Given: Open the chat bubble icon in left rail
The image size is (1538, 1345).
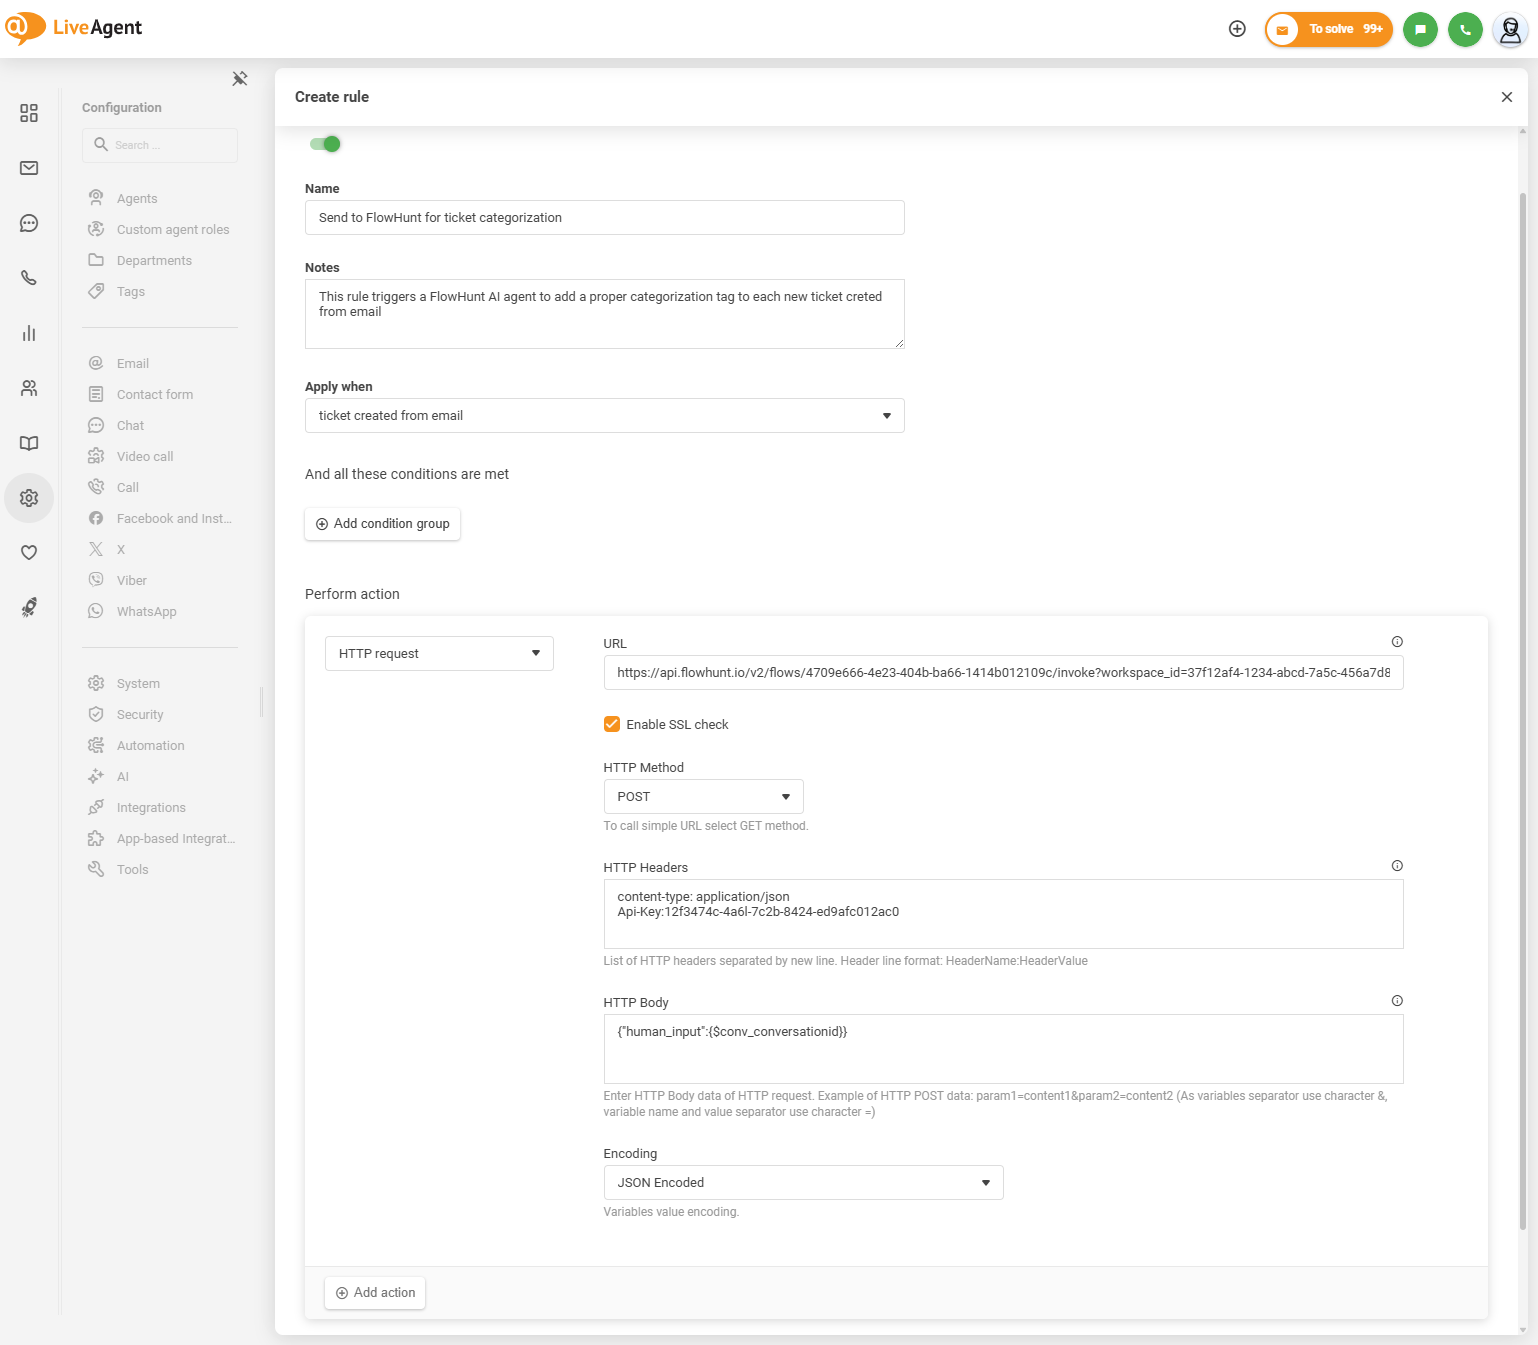Looking at the screenshot, I should tap(29, 223).
